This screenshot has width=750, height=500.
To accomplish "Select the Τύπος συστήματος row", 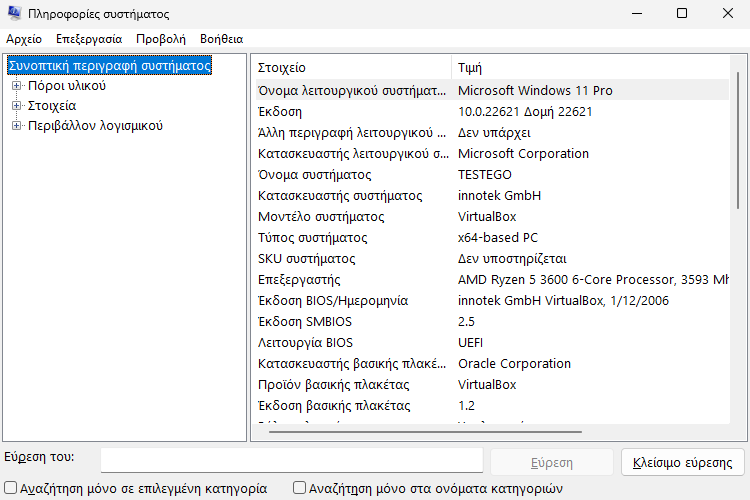I will 492,238.
